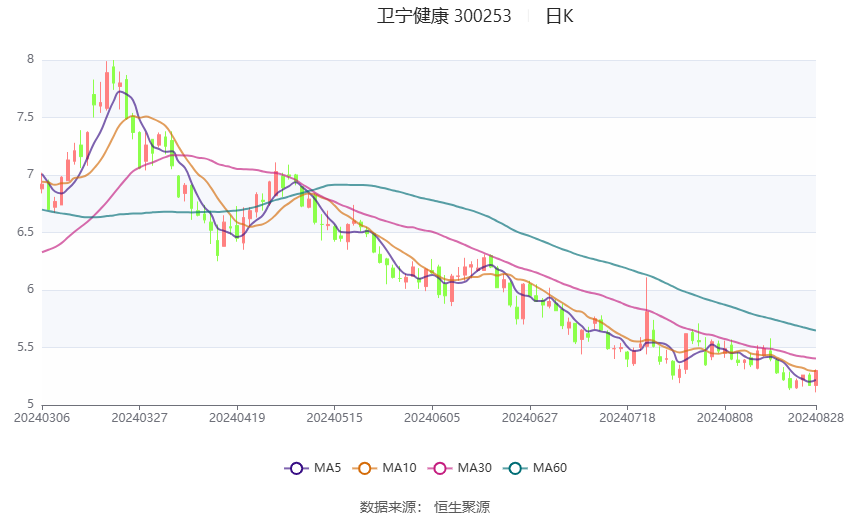Toggle the MA5 legend series

(x=313, y=468)
